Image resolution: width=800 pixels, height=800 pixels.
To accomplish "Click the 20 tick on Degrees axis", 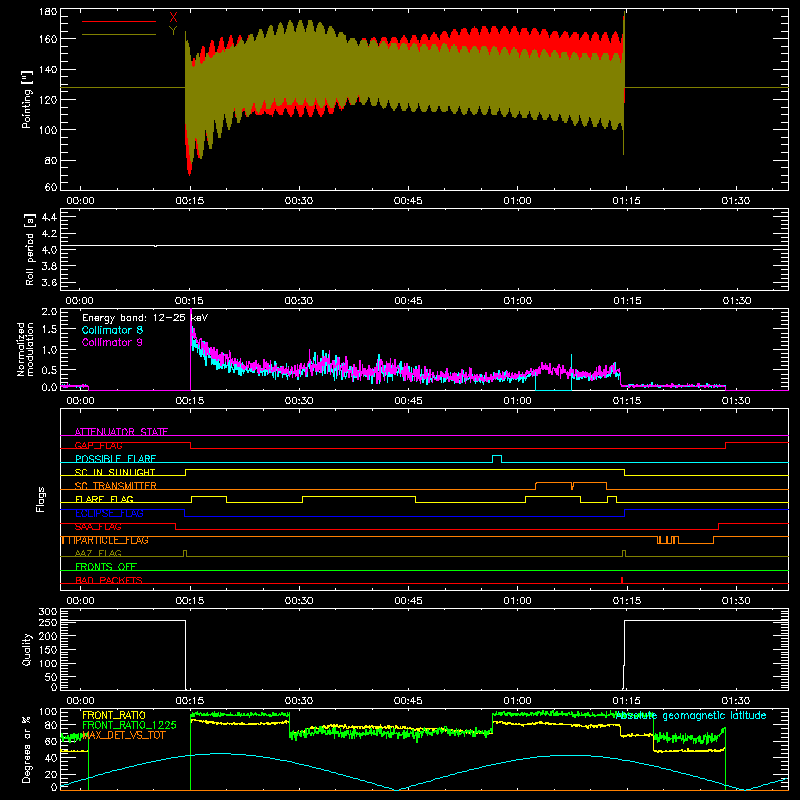I will tap(51, 774).
